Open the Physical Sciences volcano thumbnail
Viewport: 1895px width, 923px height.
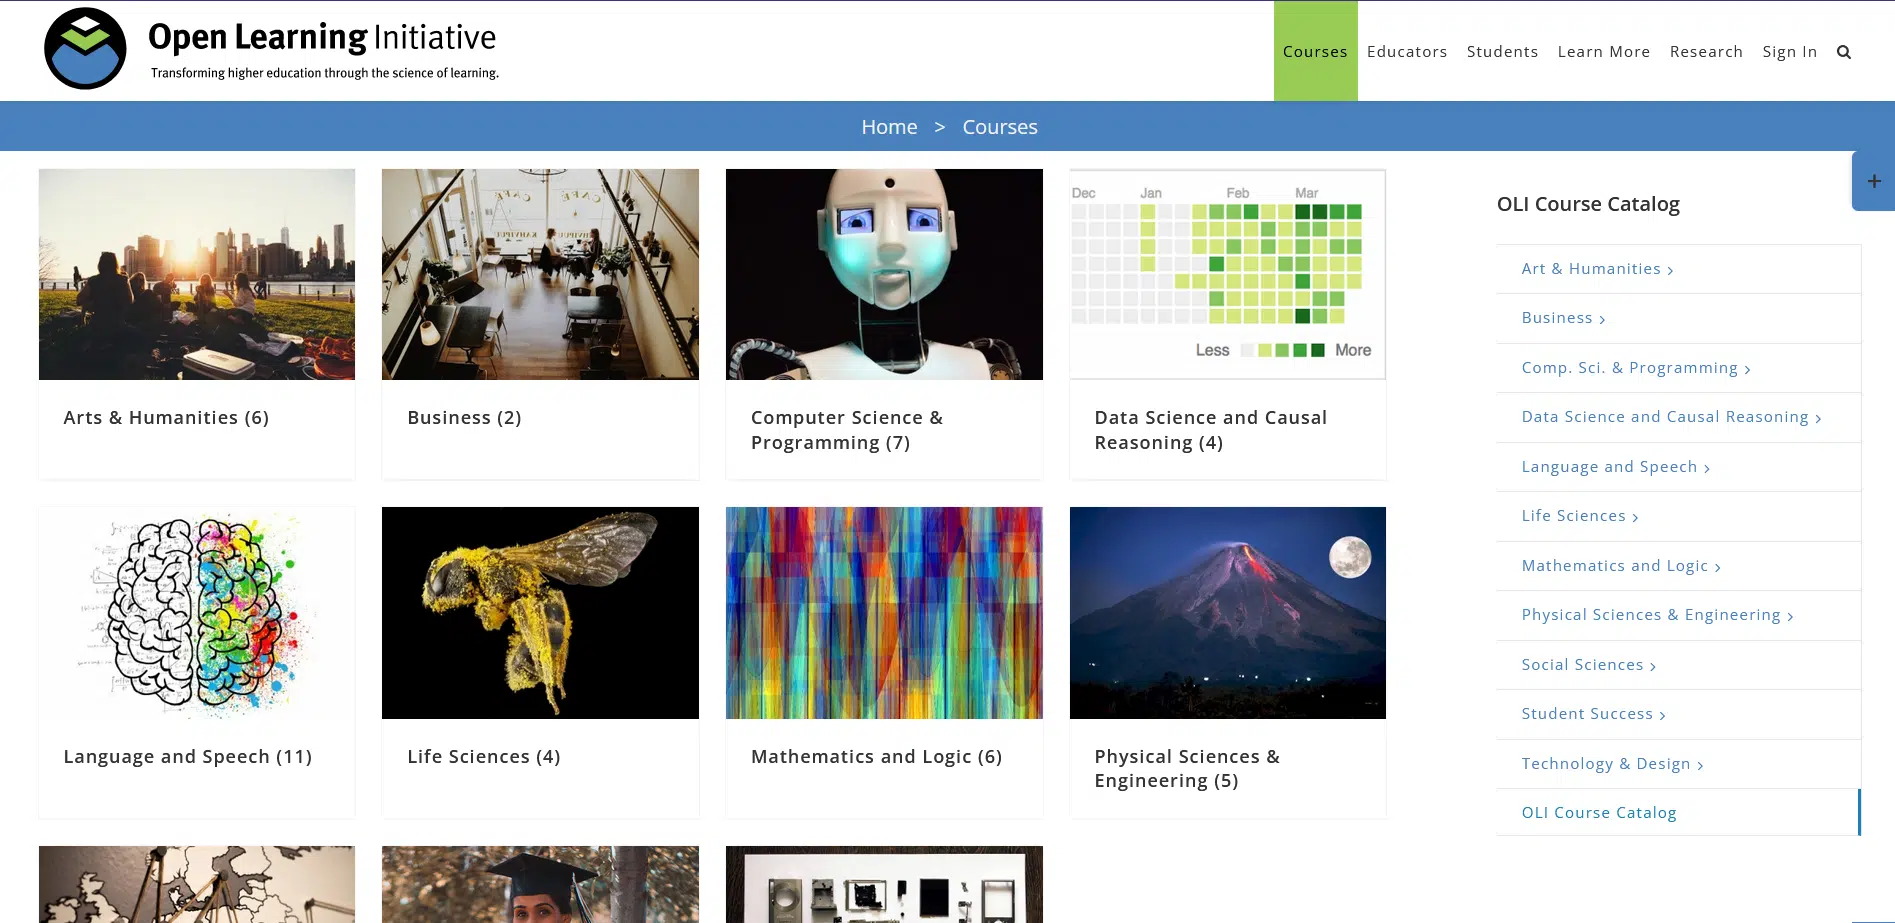(x=1228, y=613)
